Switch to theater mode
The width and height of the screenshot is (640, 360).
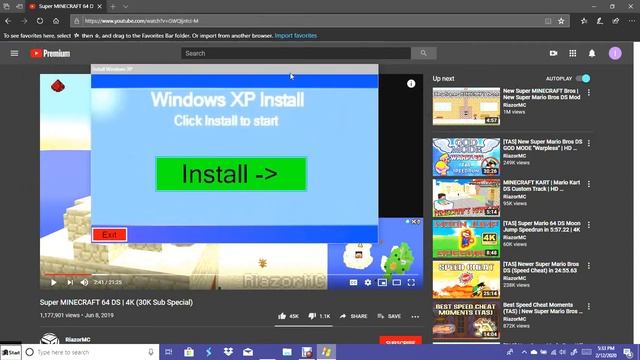[397, 282]
